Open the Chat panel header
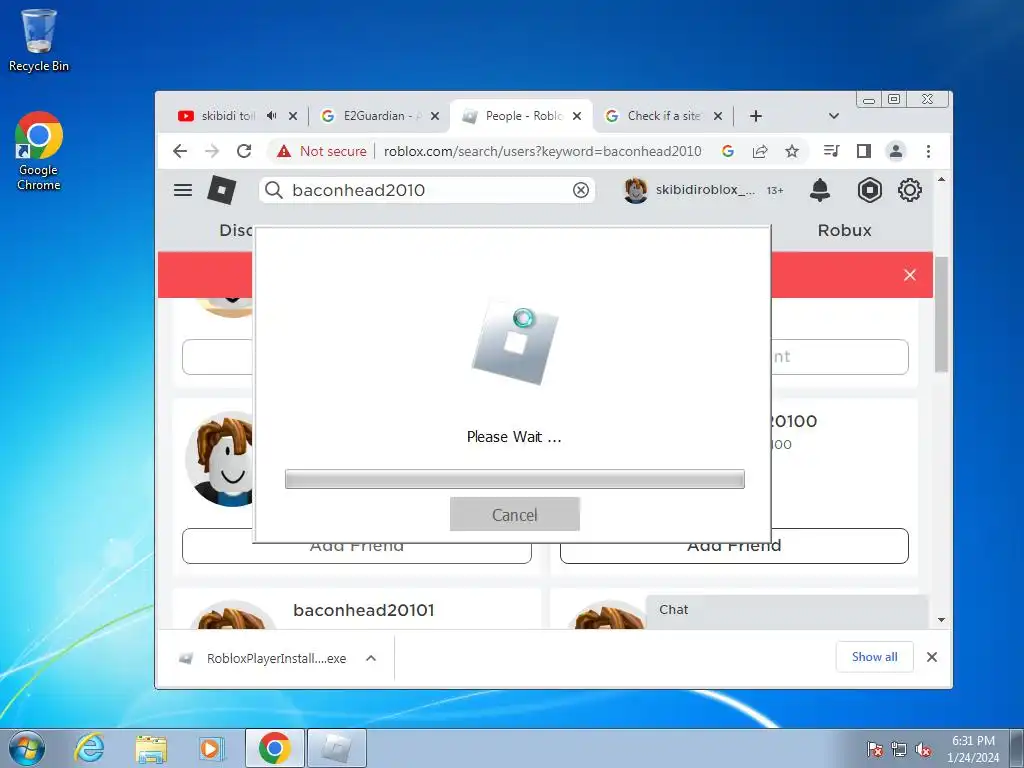The width and height of the screenshot is (1024, 768). 786,610
